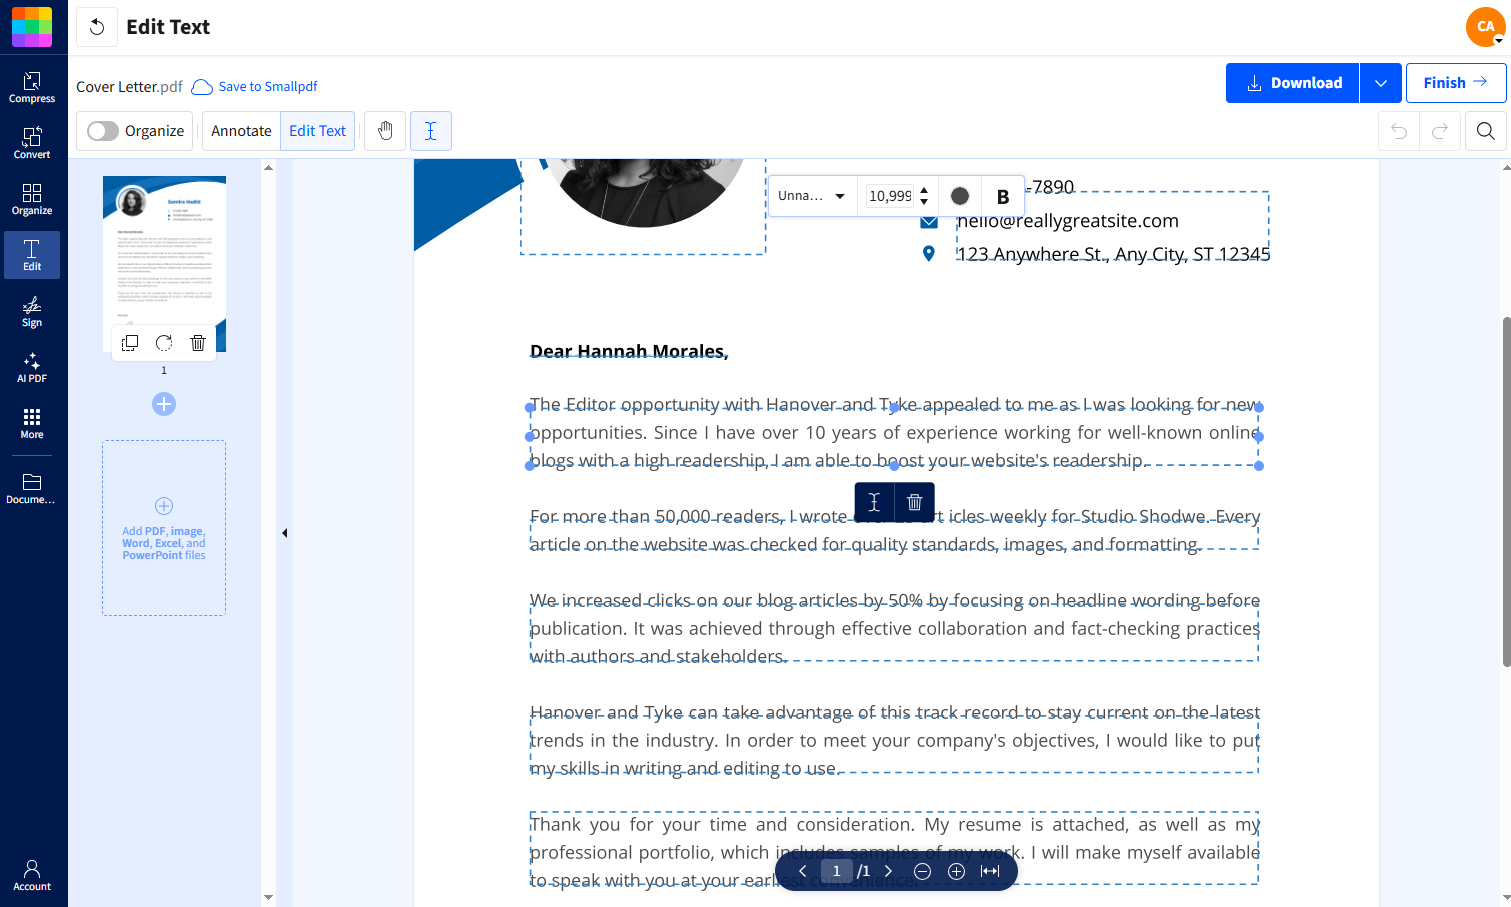Delete selected text using the floating trash icon
Viewport: 1511px width, 907px height.
(913, 501)
